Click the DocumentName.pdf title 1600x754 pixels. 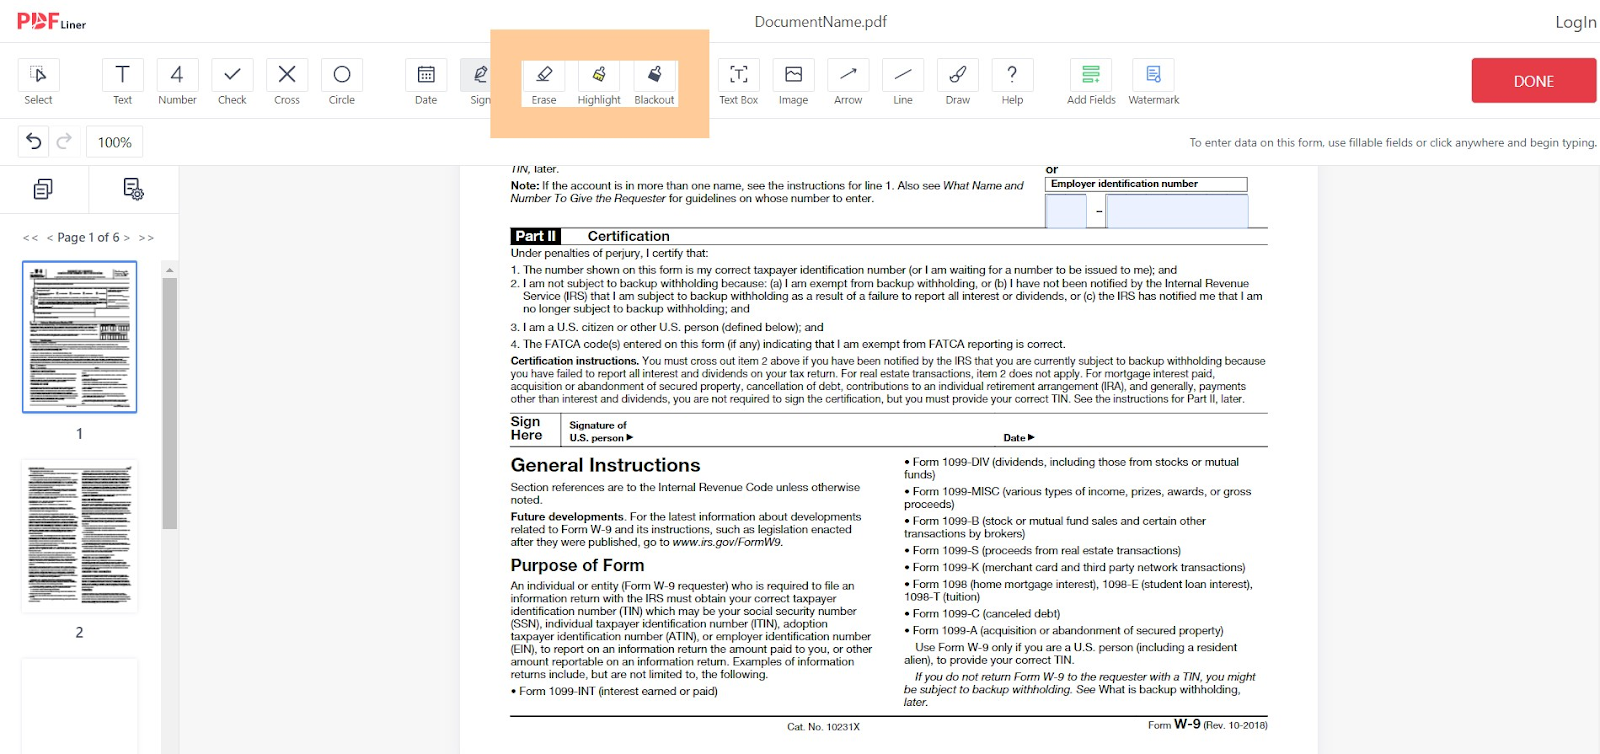820,22
